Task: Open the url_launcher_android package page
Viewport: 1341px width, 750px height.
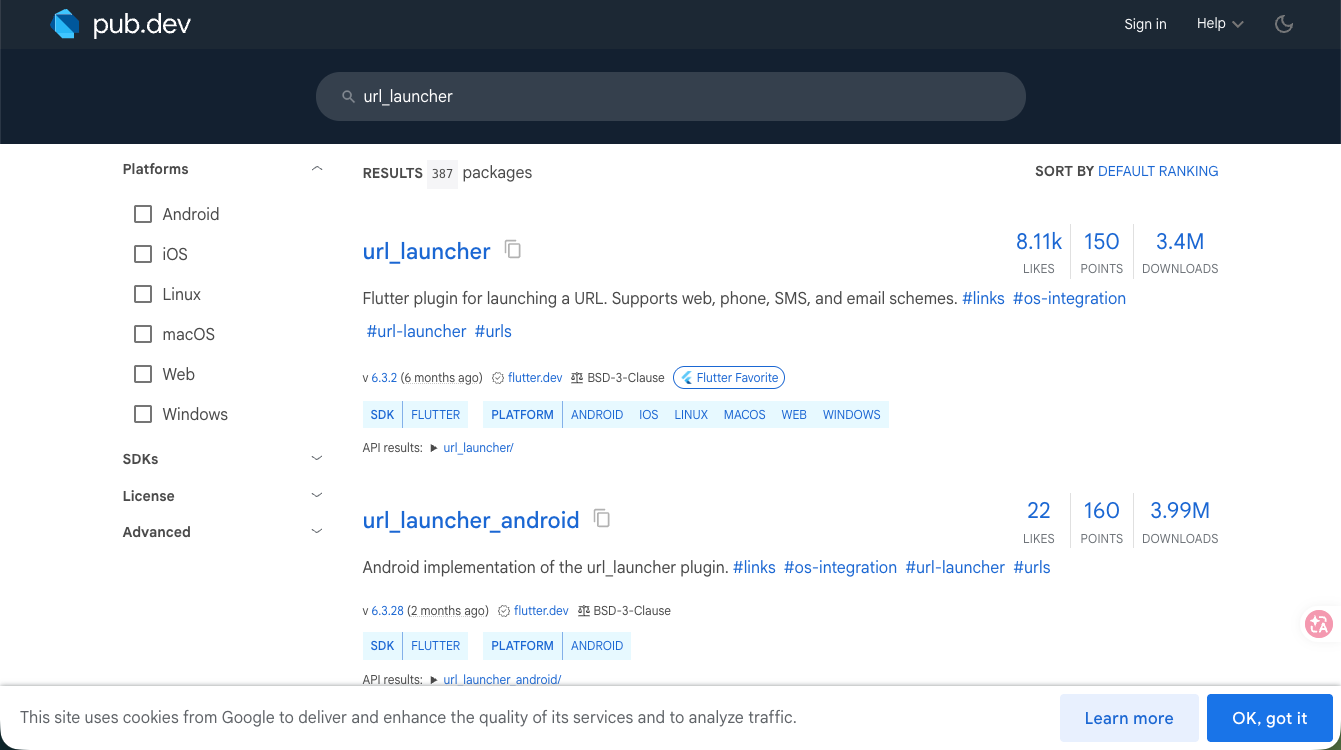Action: click(471, 520)
